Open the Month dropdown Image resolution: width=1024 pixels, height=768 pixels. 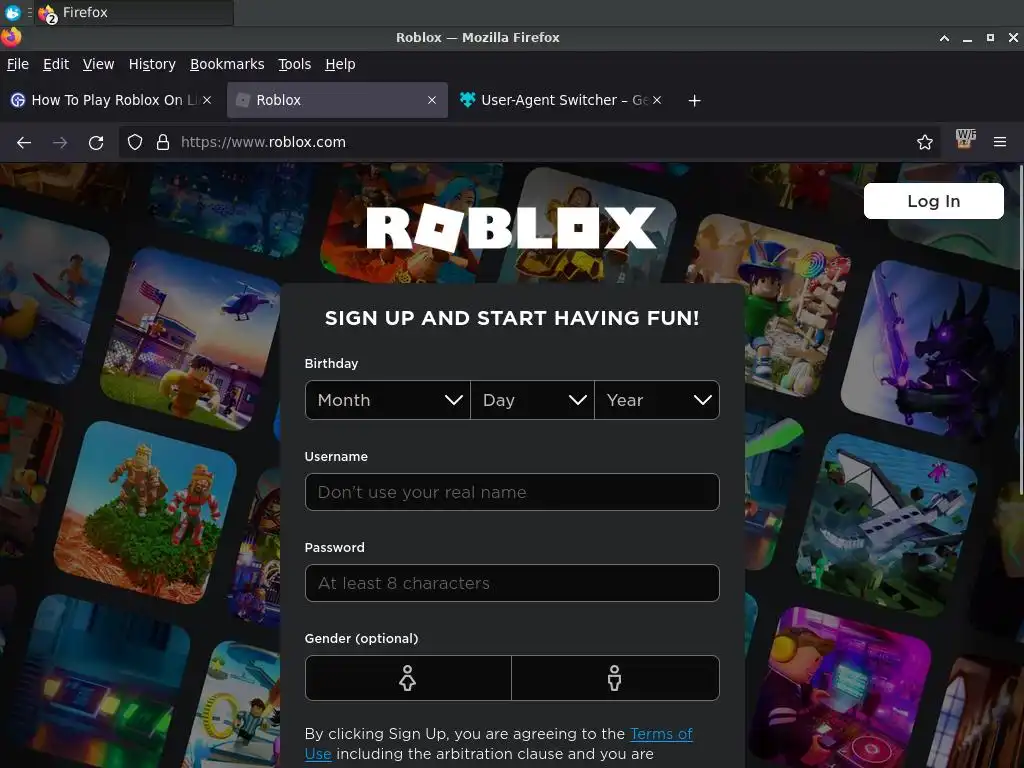[x=388, y=400]
